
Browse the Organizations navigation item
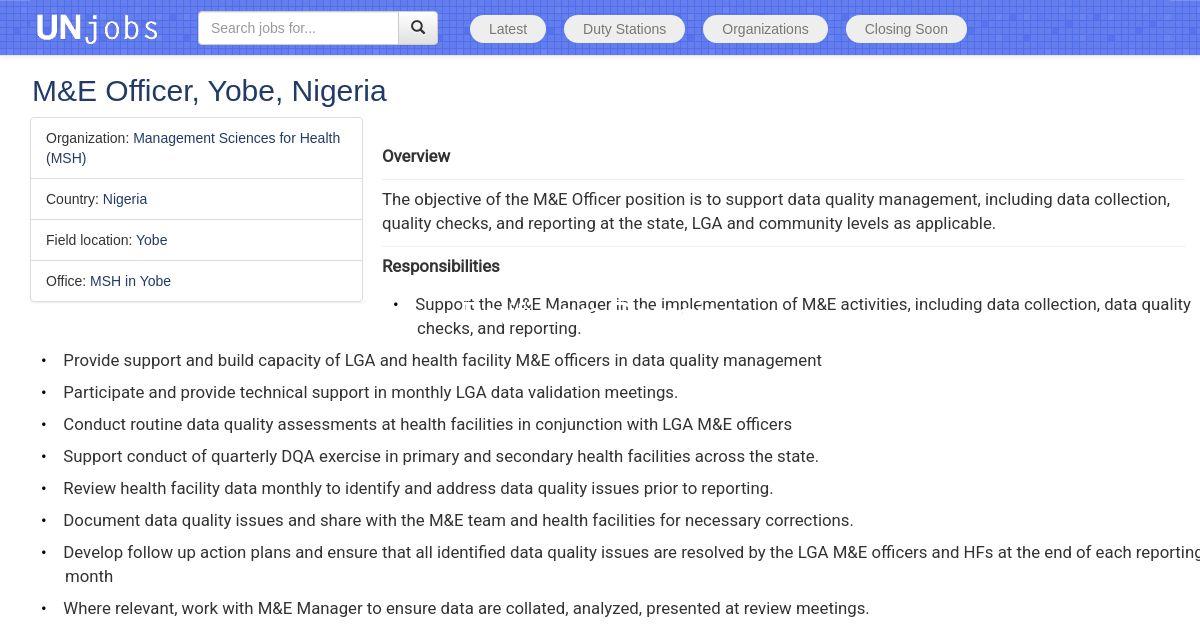point(765,29)
